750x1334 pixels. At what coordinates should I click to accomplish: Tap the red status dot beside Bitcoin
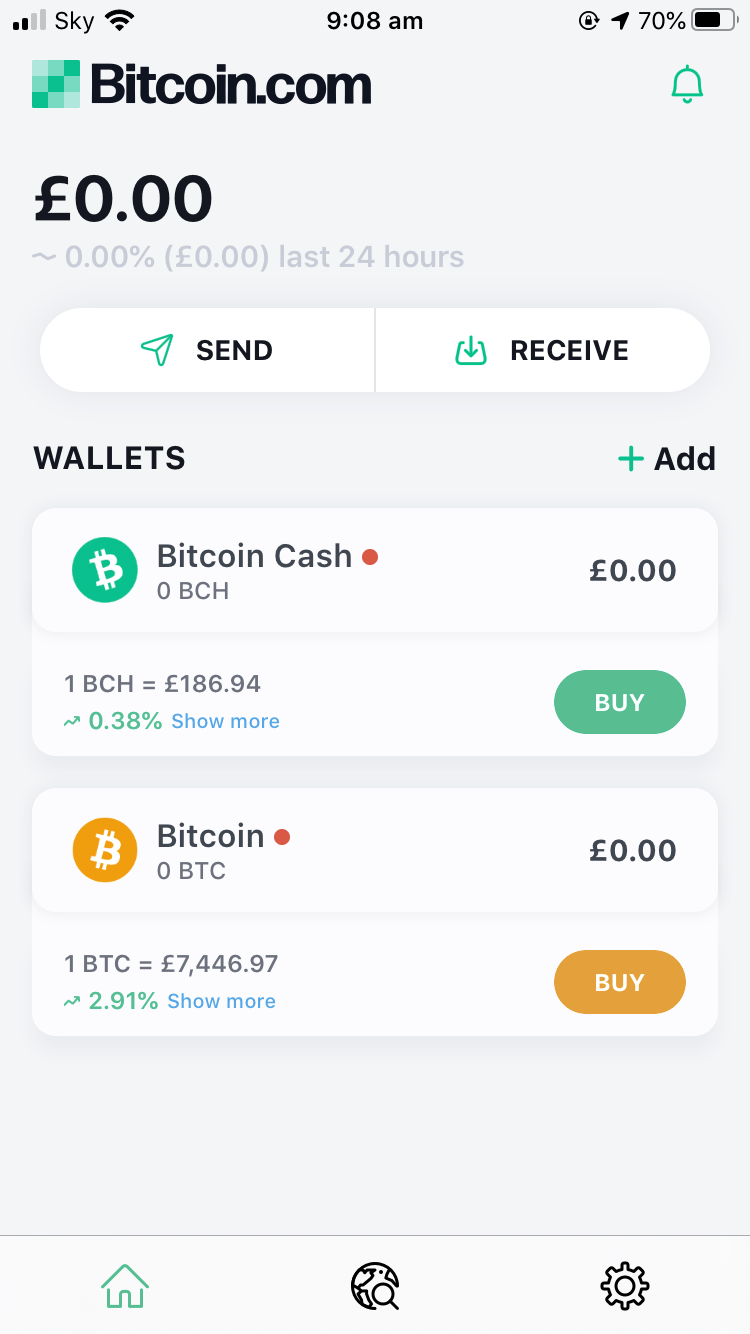click(x=282, y=837)
